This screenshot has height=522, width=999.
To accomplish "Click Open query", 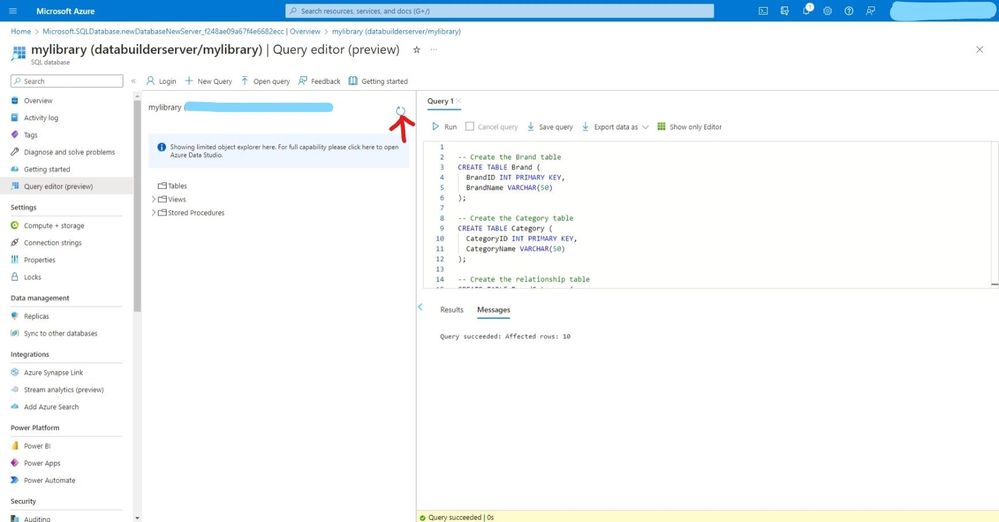I will click(x=265, y=81).
